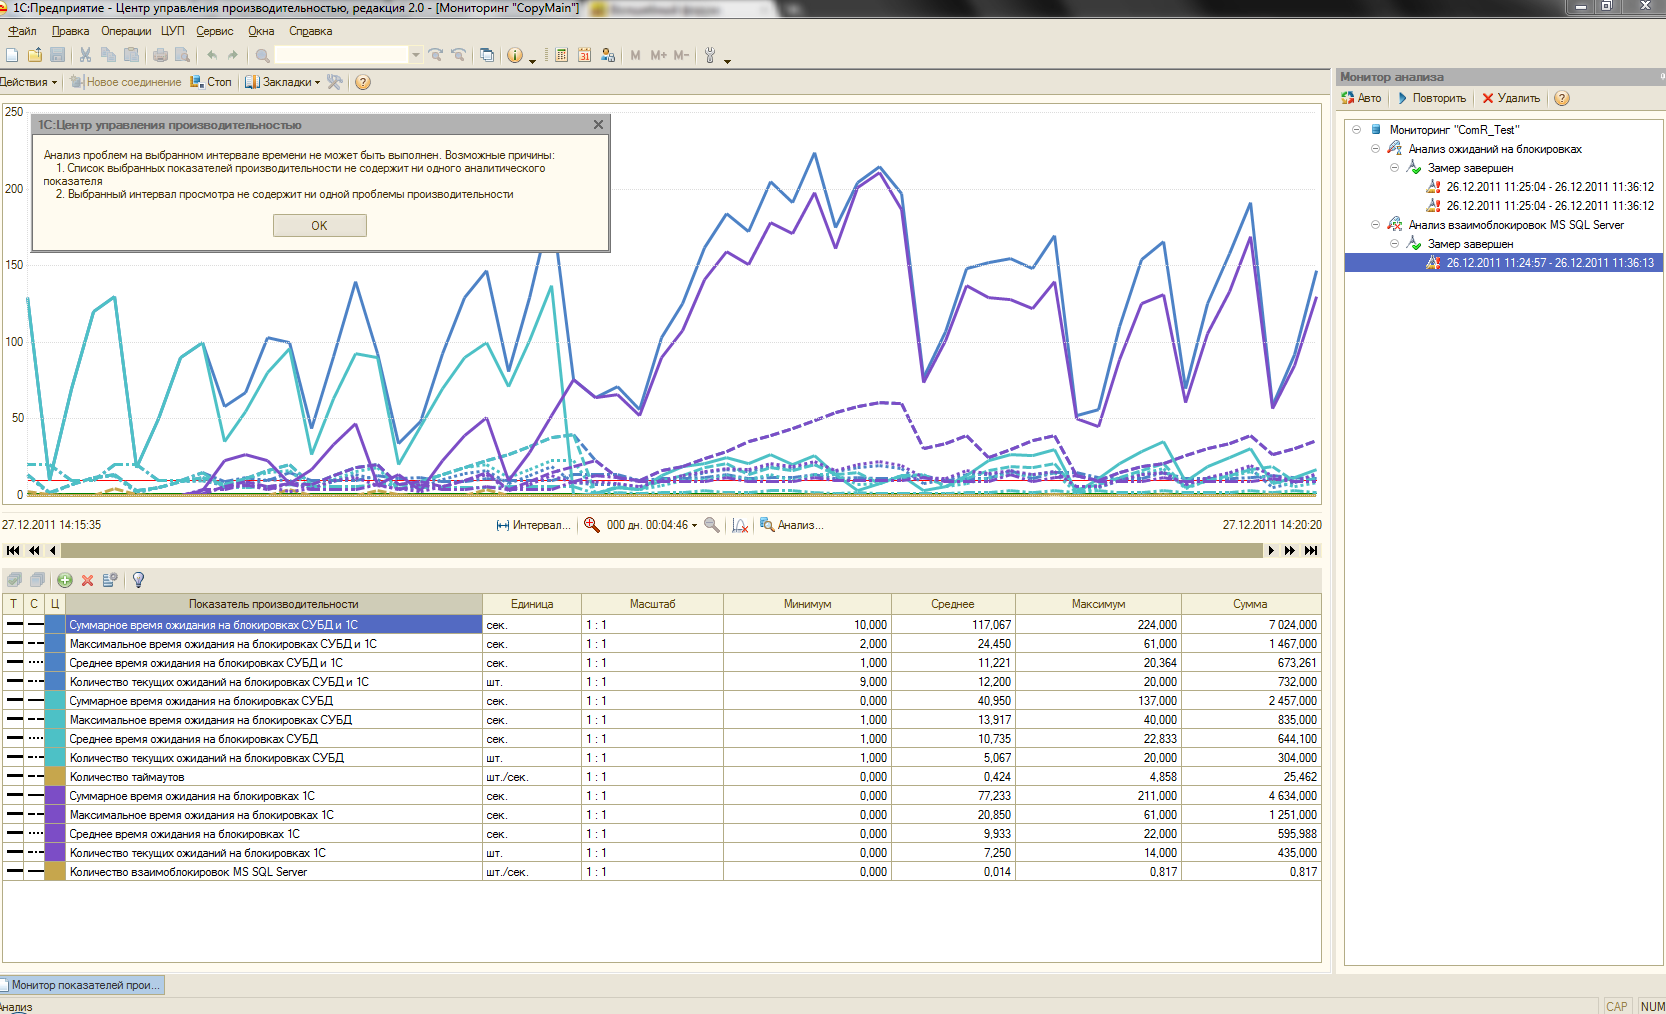The width and height of the screenshot is (1666, 1014).
Task: Click Повторить in Монитор анализа
Action: (x=1432, y=98)
